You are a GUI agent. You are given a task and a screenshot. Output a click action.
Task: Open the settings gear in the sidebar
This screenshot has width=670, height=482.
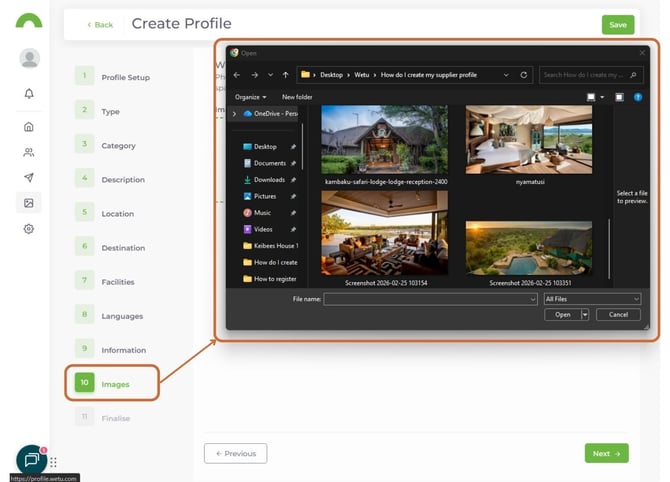pyautogui.click(x=29, y=229)
